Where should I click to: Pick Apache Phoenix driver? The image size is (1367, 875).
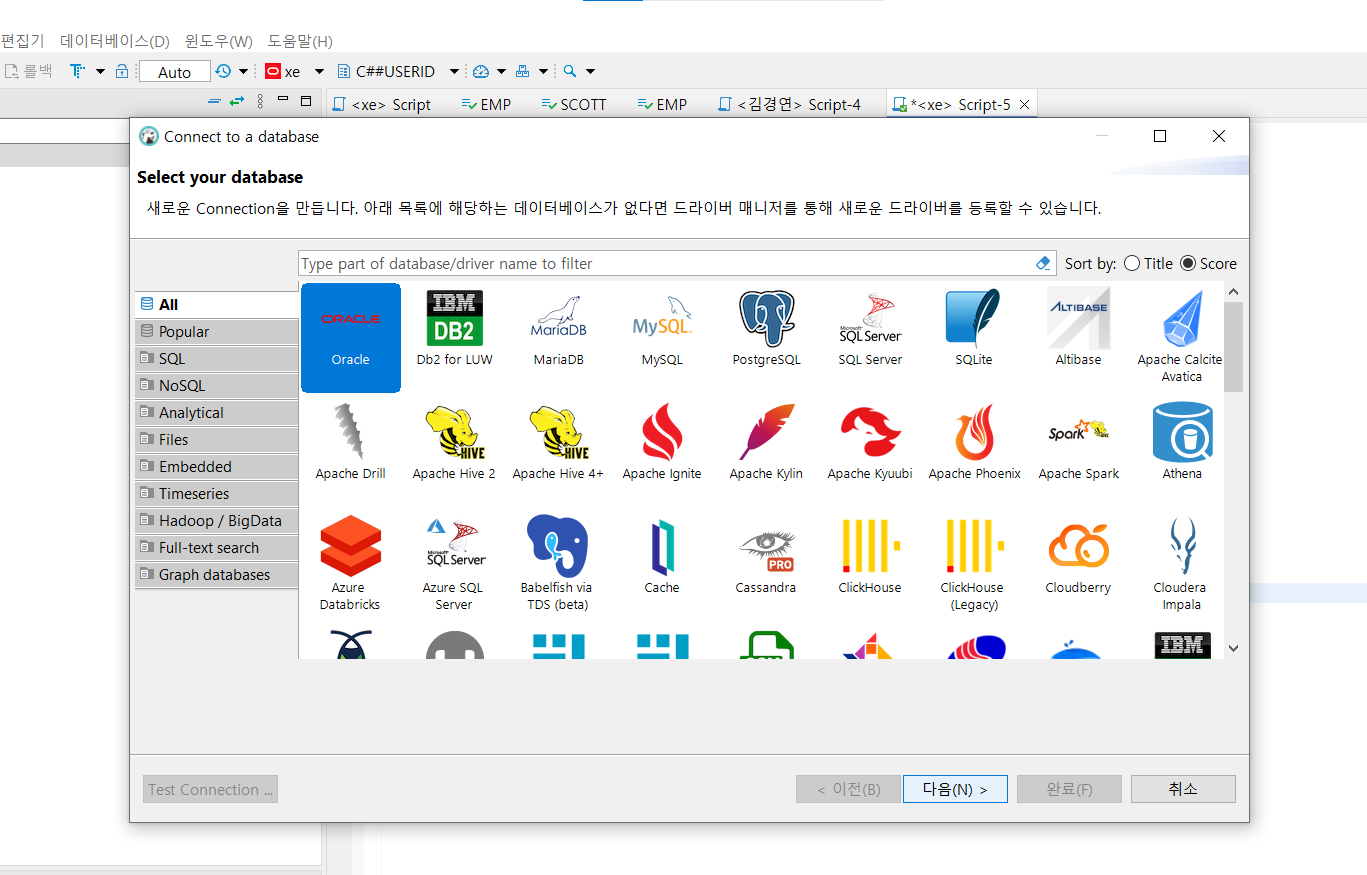(974, 443)
